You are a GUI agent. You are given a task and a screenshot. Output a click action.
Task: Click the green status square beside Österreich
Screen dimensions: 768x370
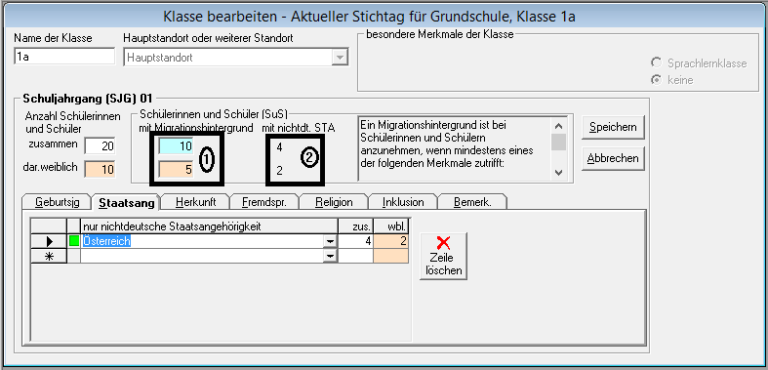[x=73, y=241]
